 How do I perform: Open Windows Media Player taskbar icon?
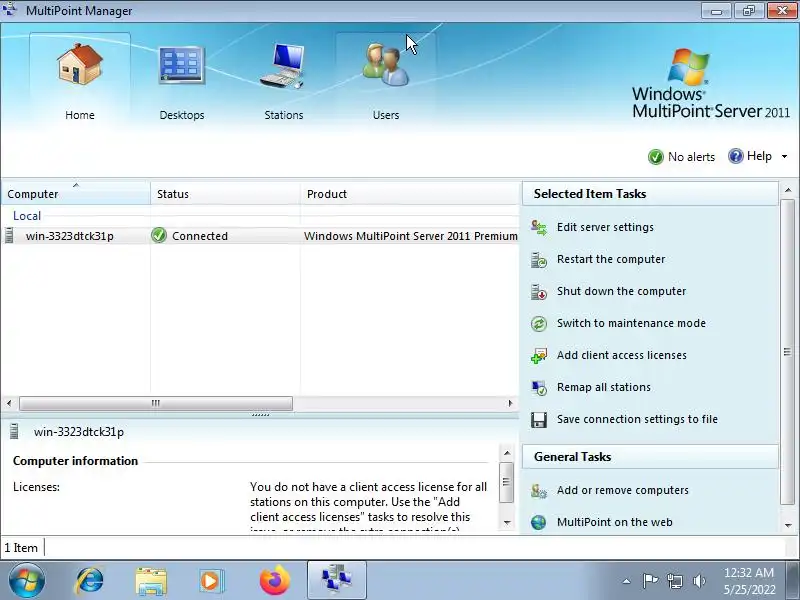tap(210, 581)
